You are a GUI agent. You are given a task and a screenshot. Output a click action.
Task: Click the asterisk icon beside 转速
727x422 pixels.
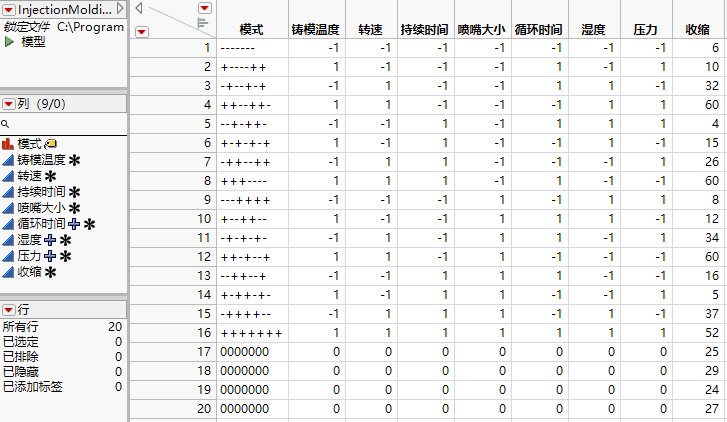coord(50,176)
